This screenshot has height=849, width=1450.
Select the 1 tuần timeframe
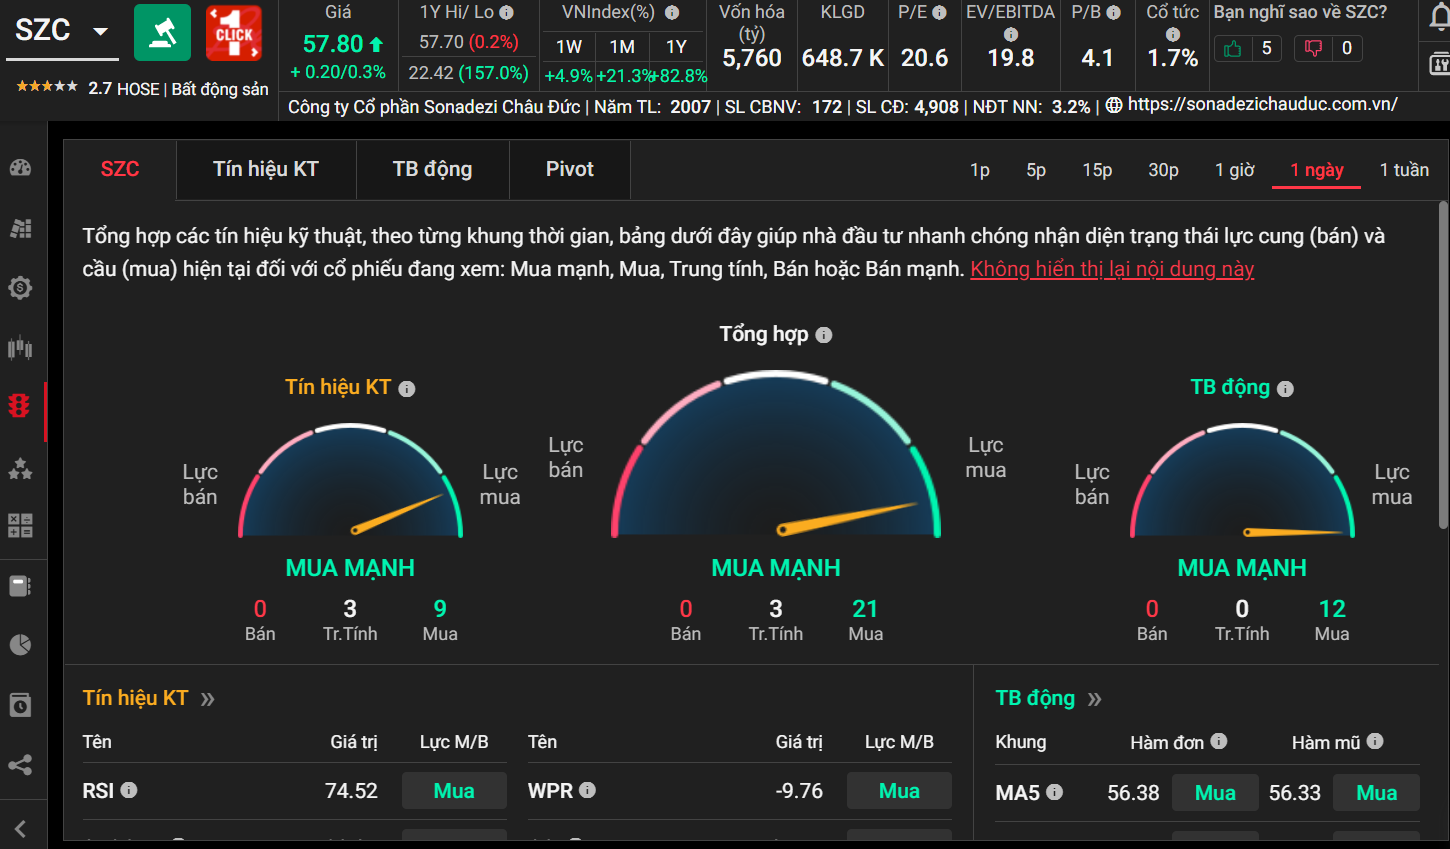[1404, 170]
